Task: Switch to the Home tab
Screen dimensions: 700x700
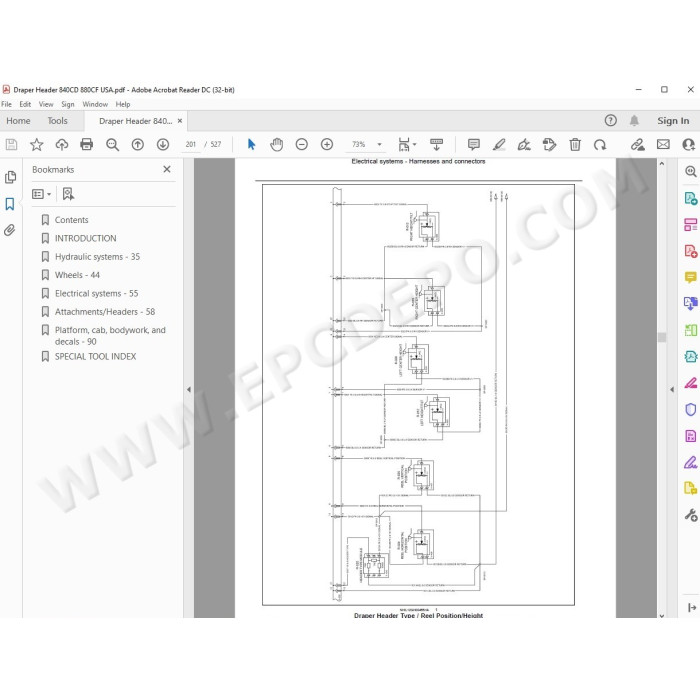Action: pos(18,121)
